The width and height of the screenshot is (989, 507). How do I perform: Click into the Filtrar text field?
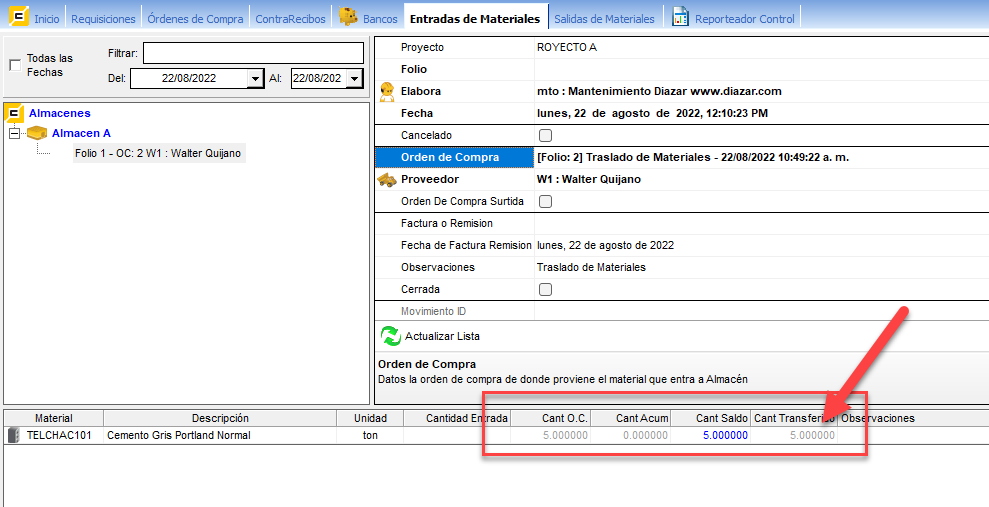click(x=254, y=53)
